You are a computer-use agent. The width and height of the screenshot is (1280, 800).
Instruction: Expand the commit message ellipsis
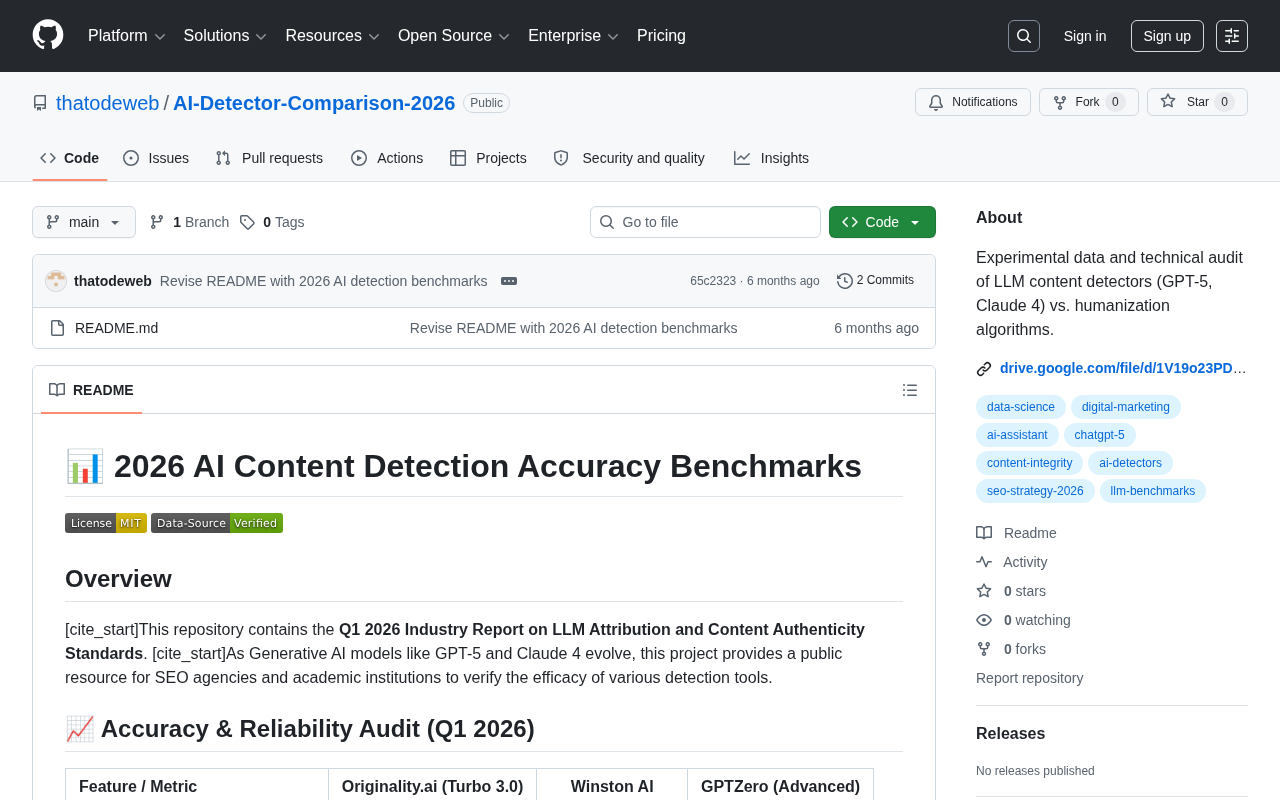point(509,281)
